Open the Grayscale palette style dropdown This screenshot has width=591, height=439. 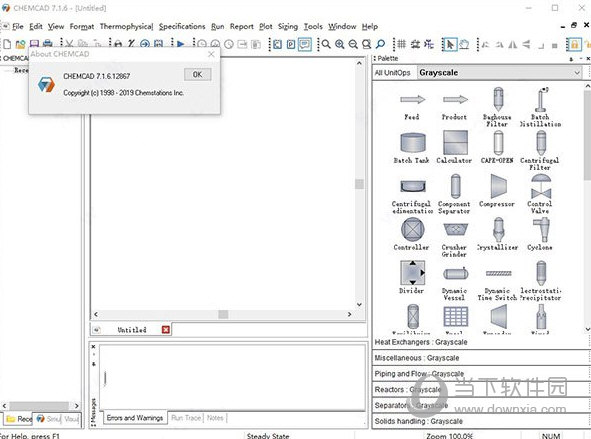click(500, 72)
